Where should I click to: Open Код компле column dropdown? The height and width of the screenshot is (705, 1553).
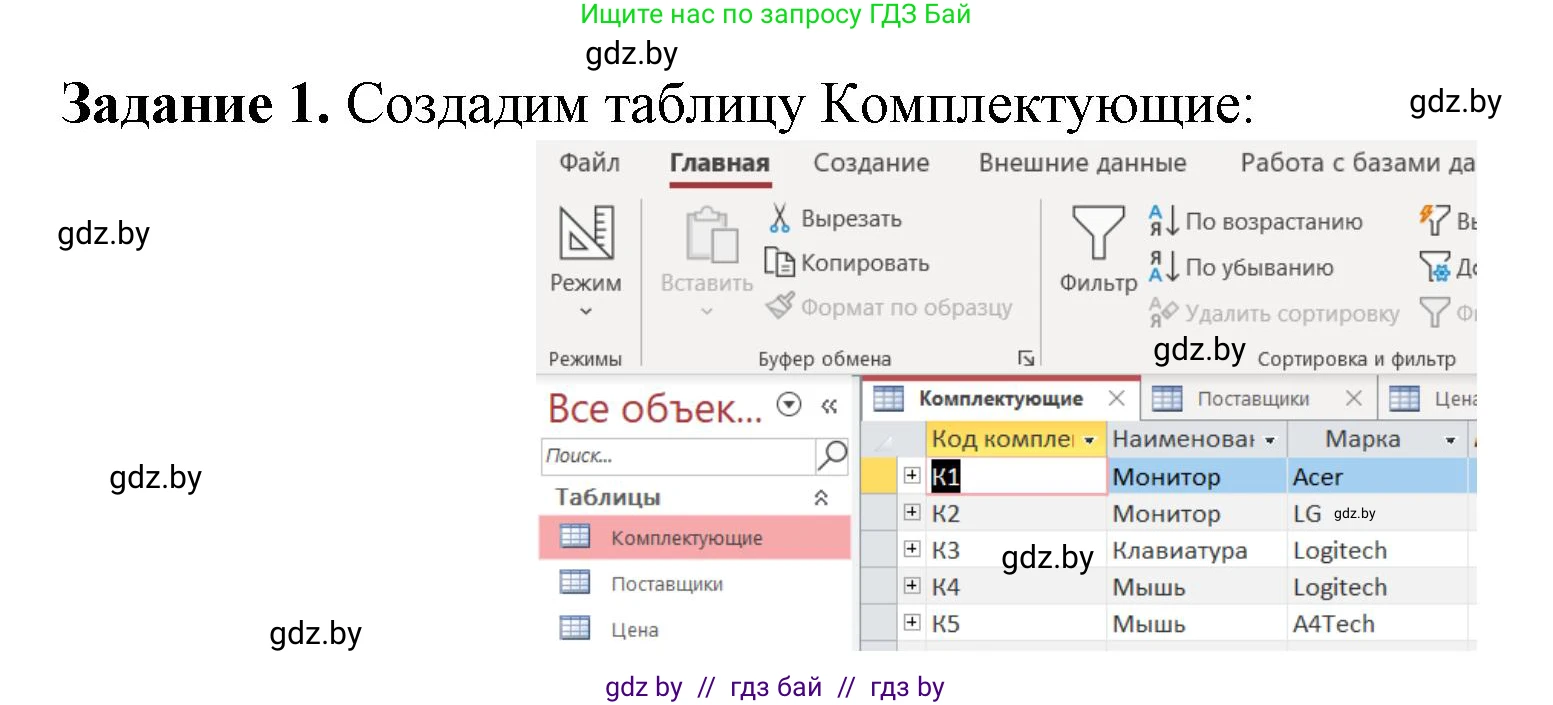coord(1090,439)
